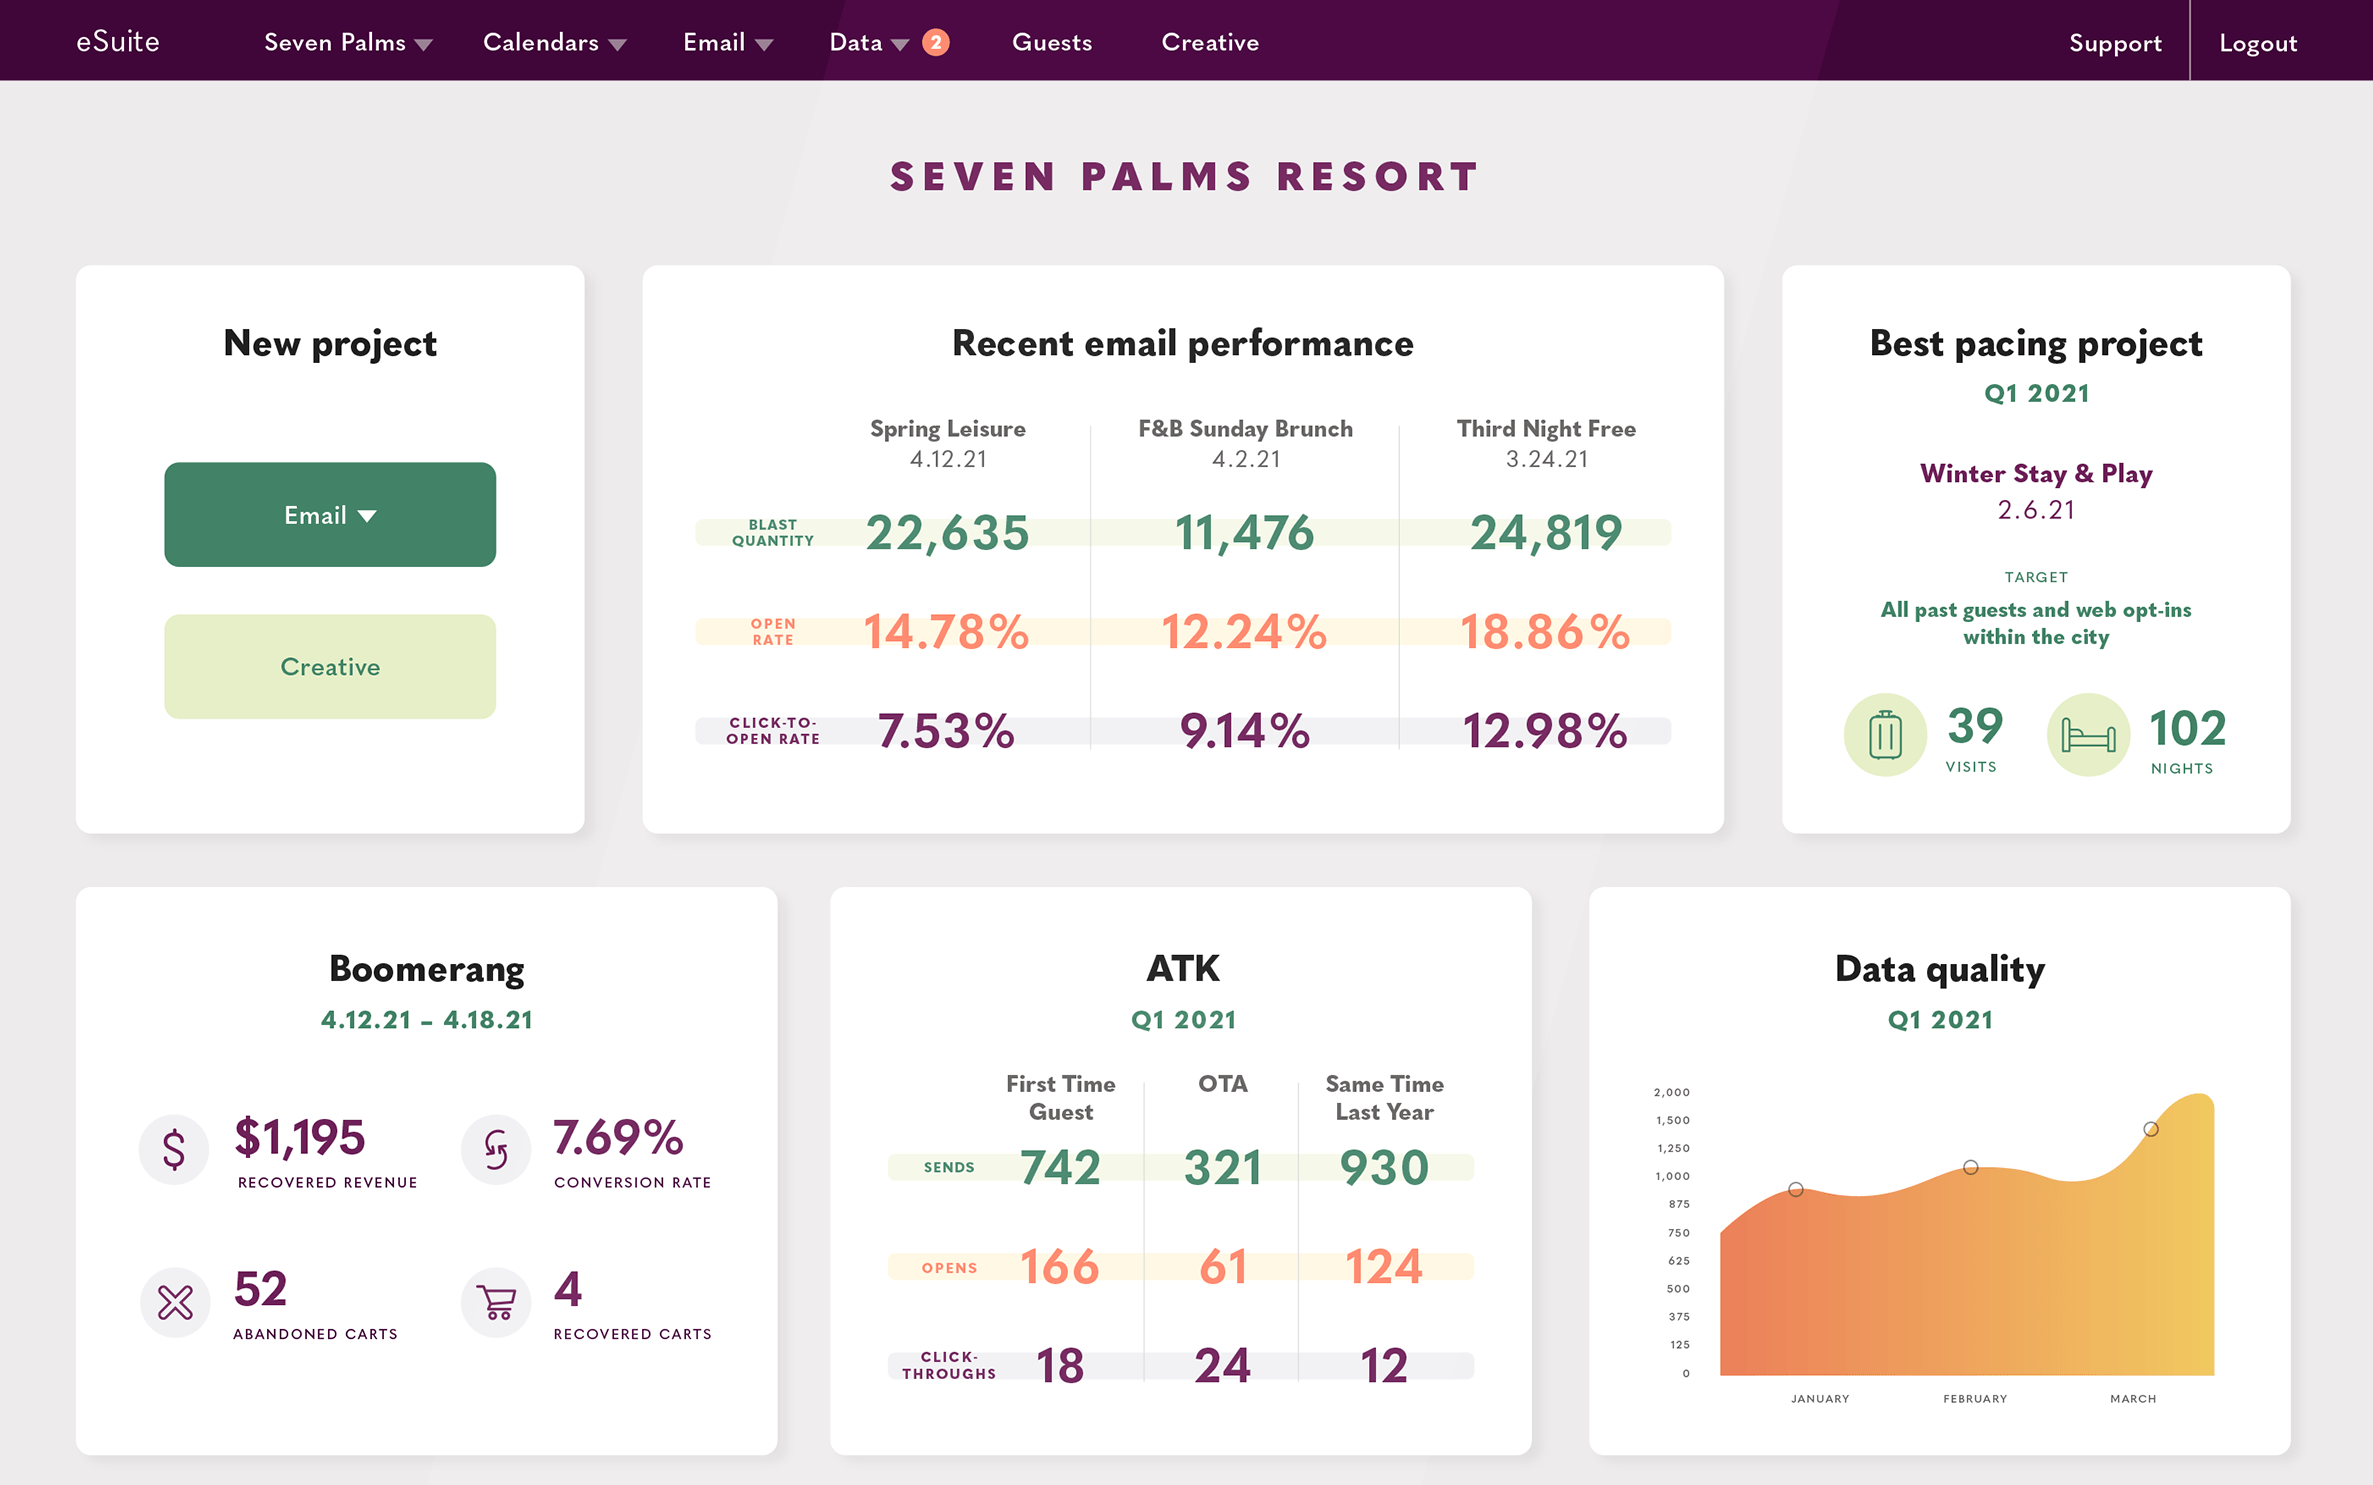Click the conversion rate cycle icon
The image size is (2373, 1485).
click(496, 1149)
